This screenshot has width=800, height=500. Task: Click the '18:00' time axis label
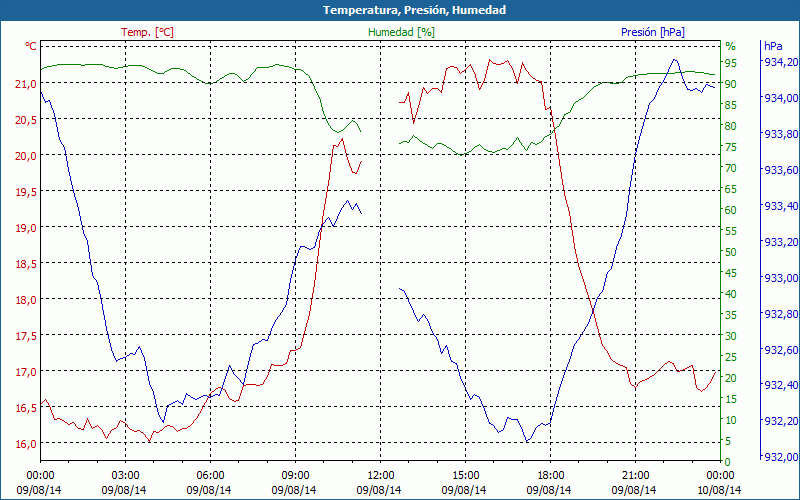coord(550,475)
